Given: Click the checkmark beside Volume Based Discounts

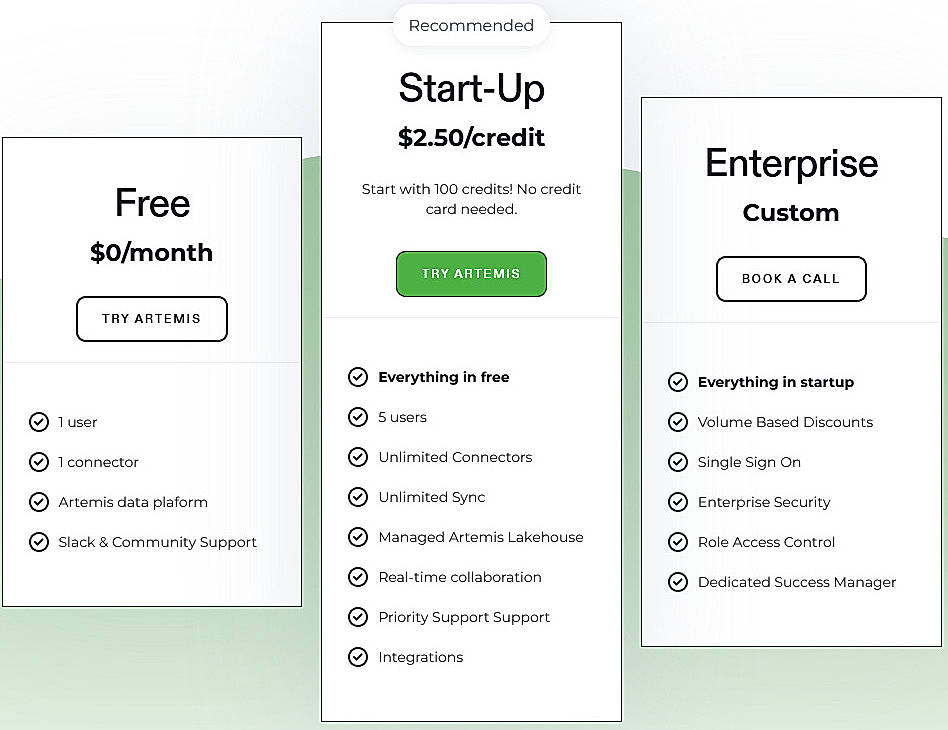Looking at the screenshot, I should [x=678, y=422].
